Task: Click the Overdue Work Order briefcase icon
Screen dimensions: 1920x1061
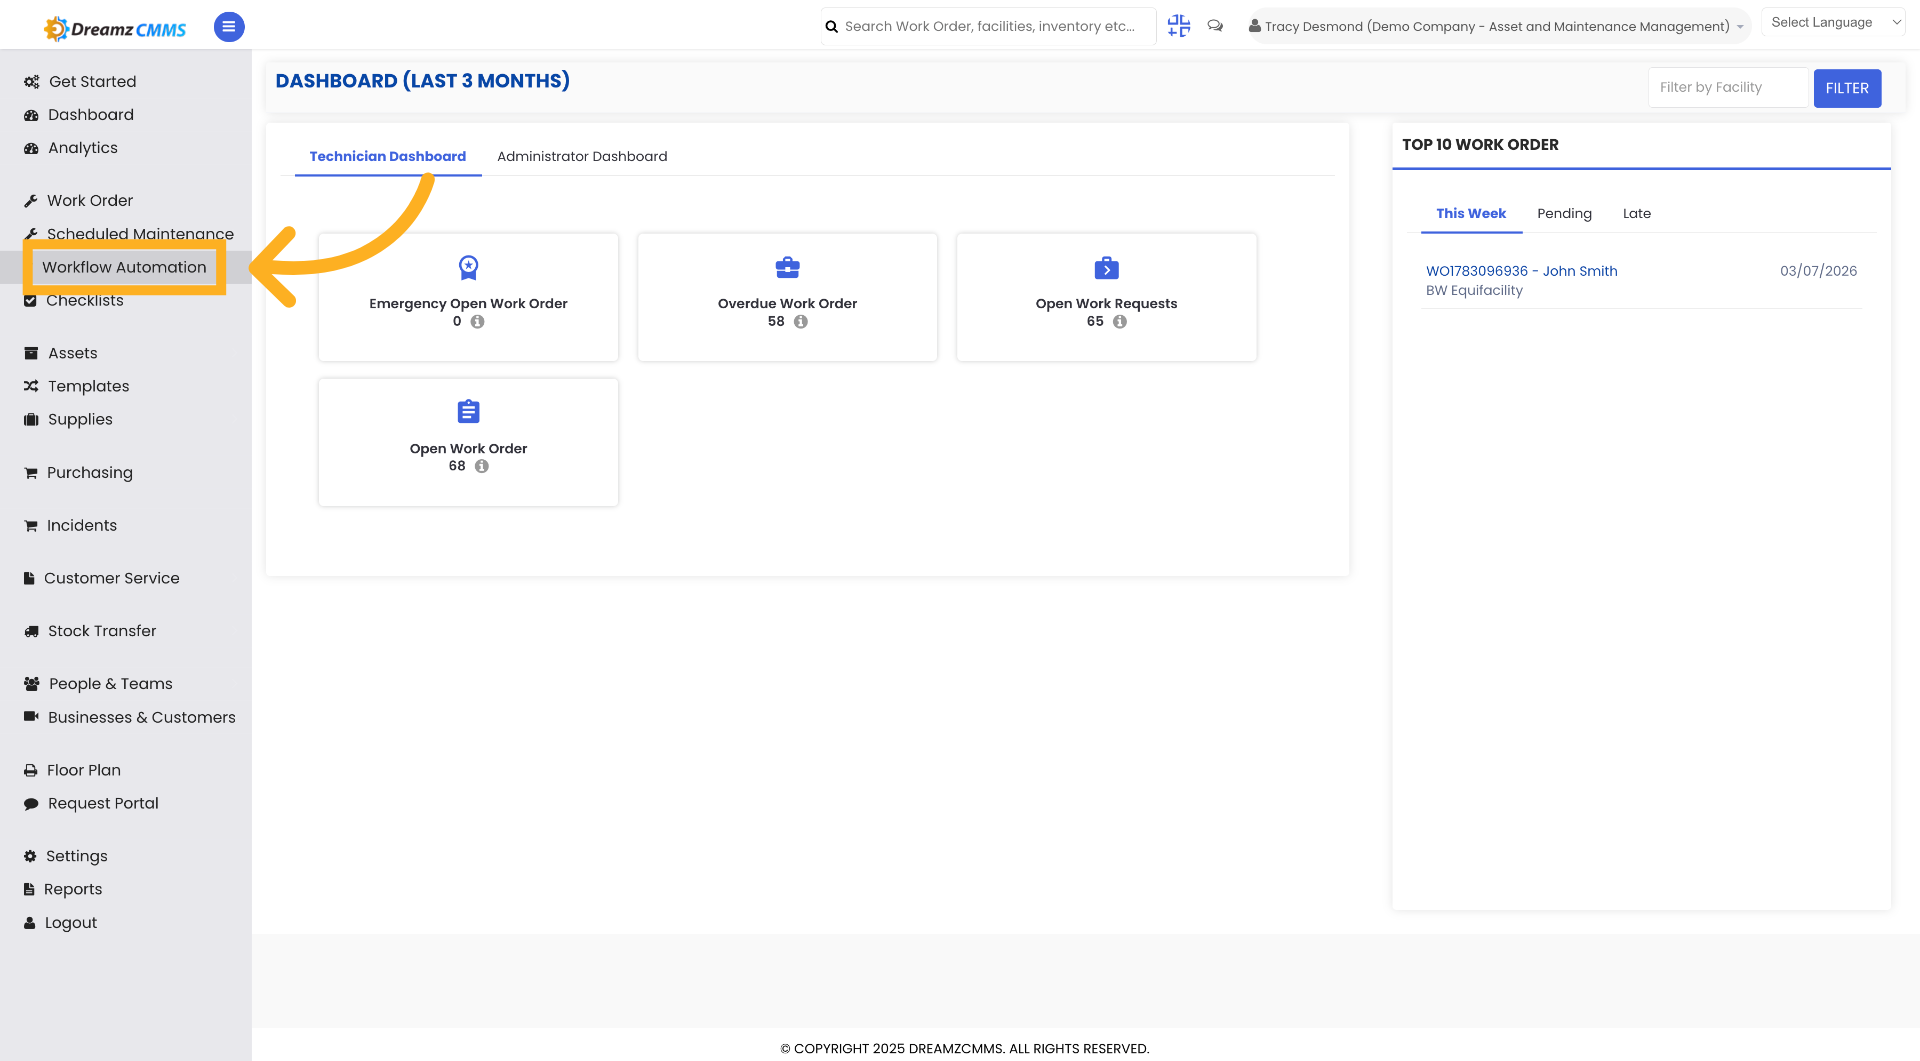Action: [x=787, y=267]
